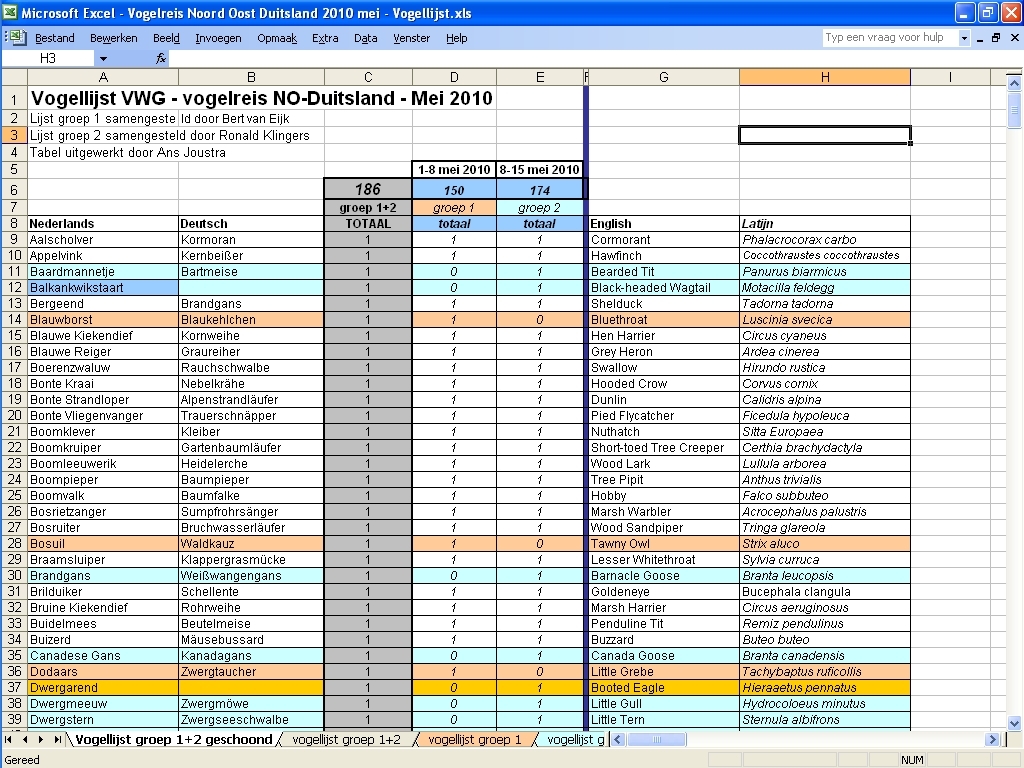Image resolution: width=1024 pixels, height=768 pixels.
Task: Select the cell 'Balkankwikstaart'
Action: [x=103, y=288]
